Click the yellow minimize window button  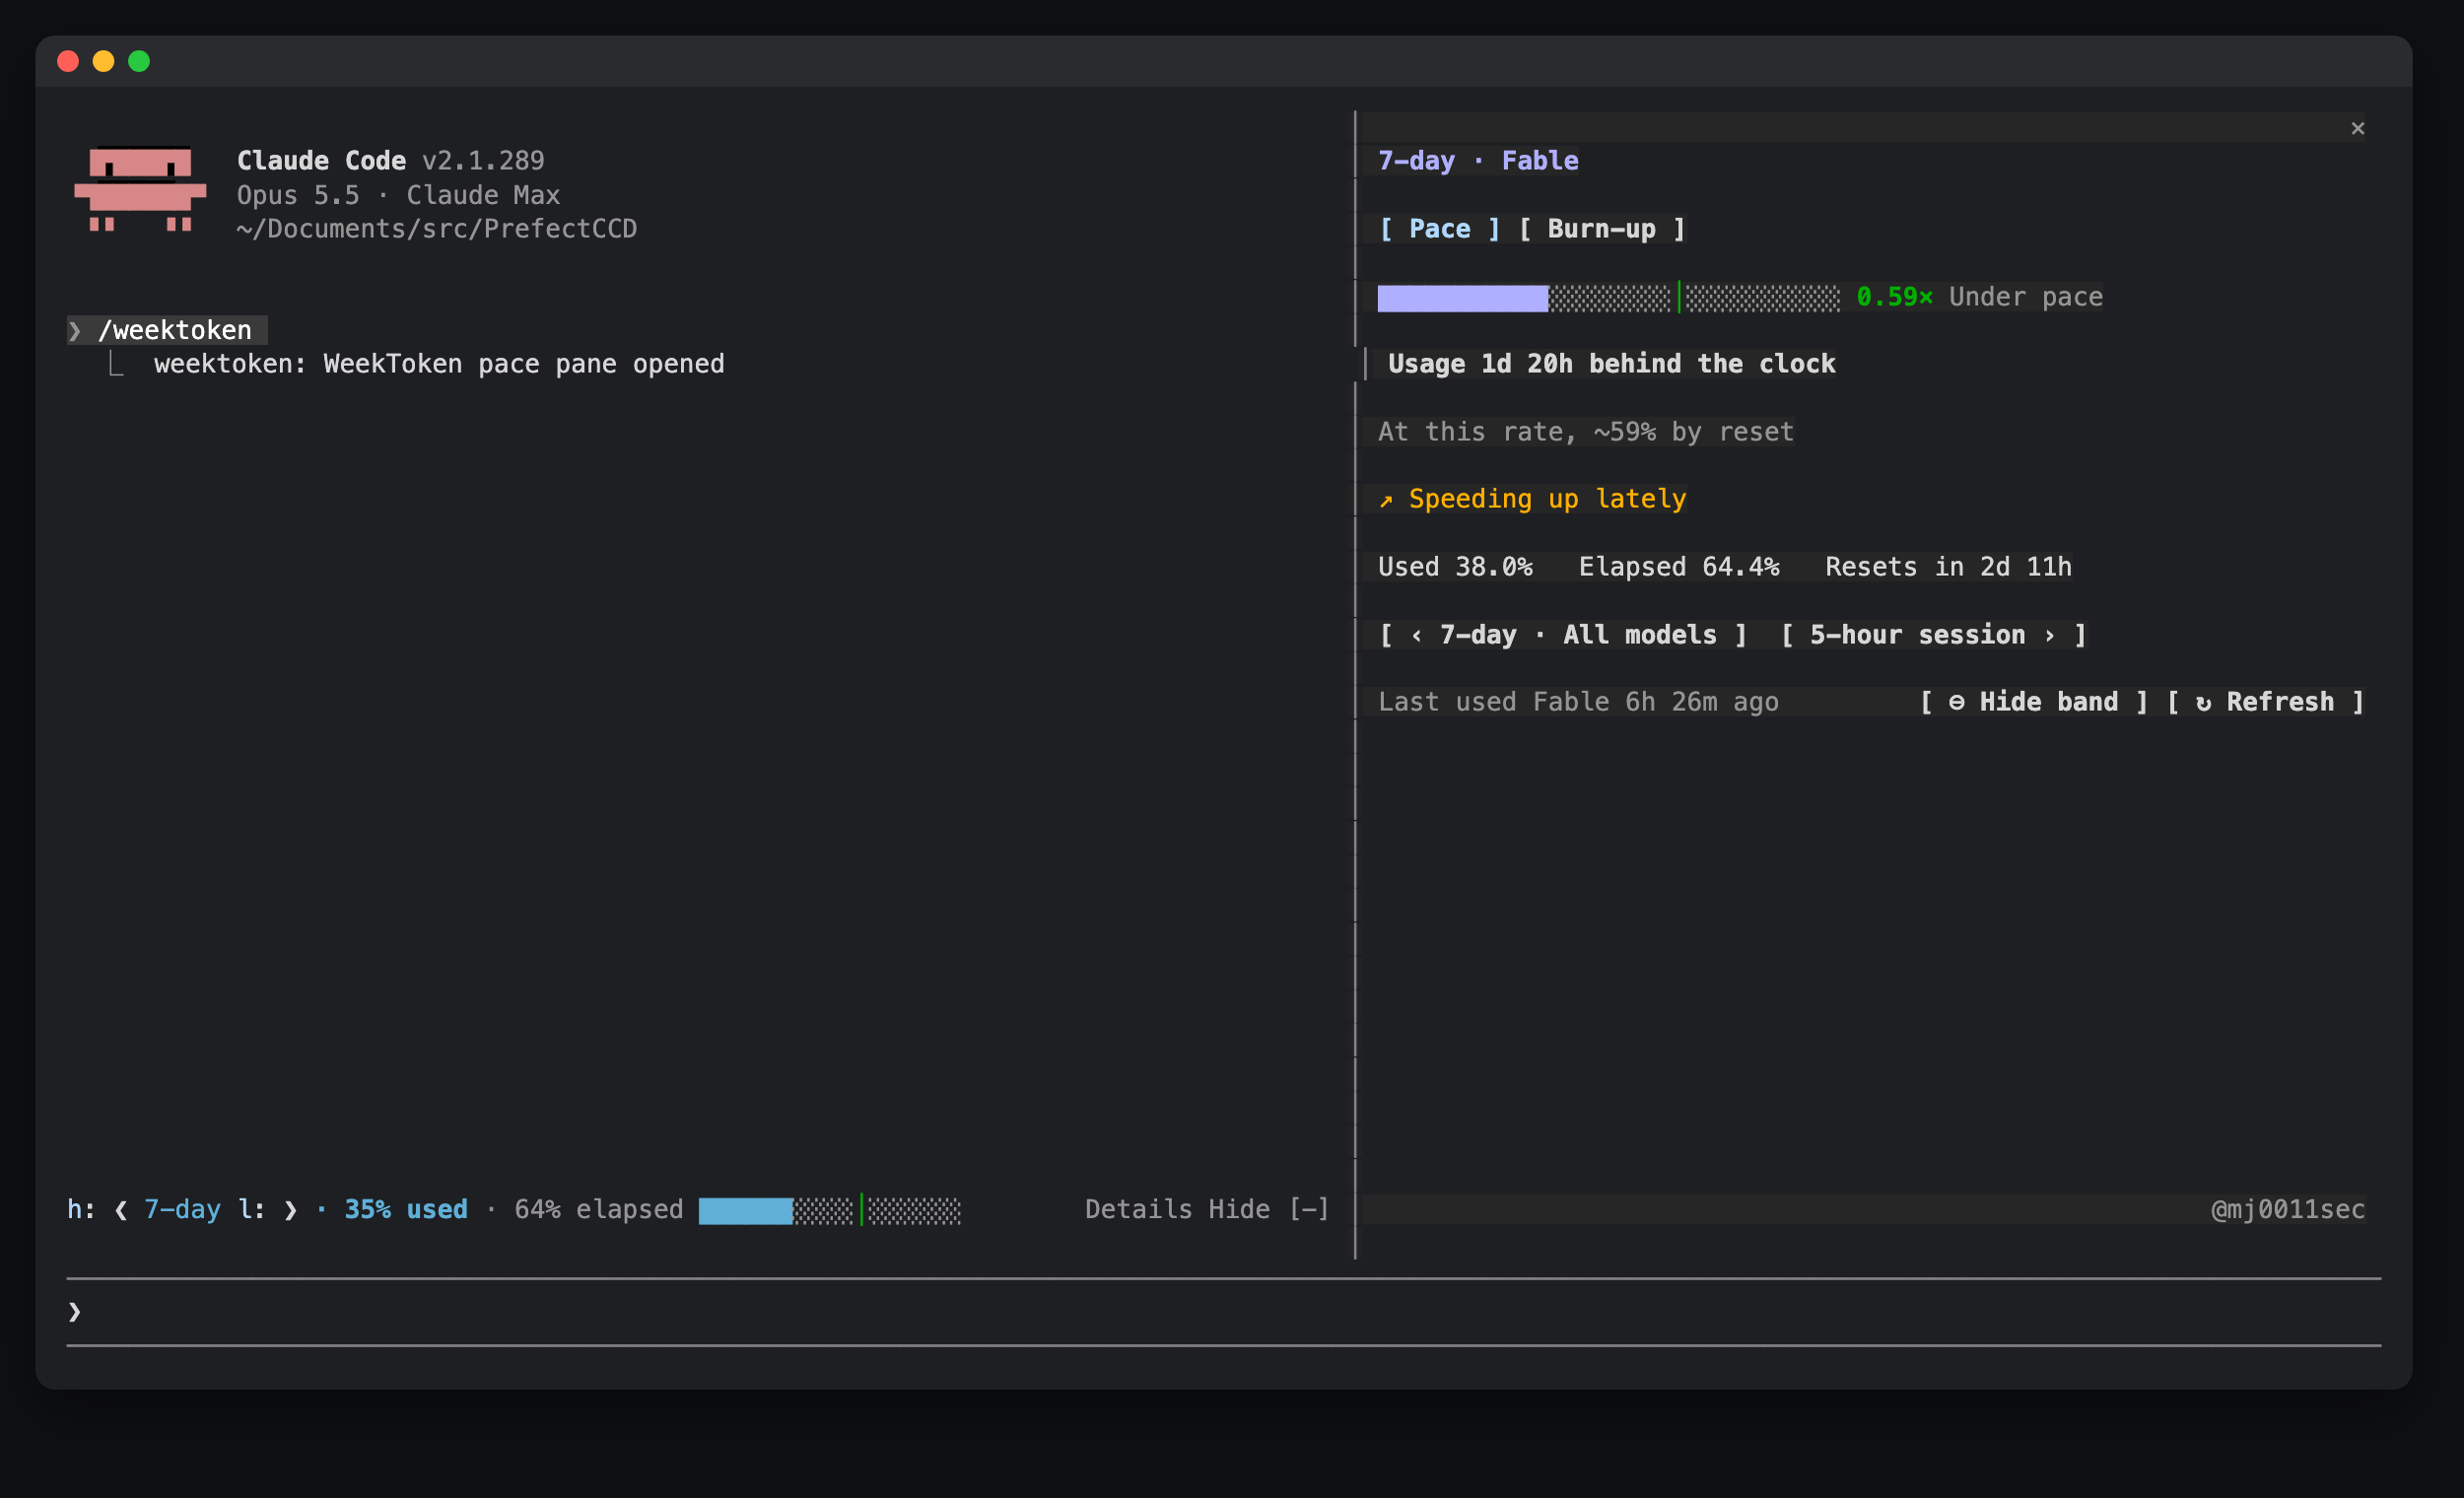103,61
